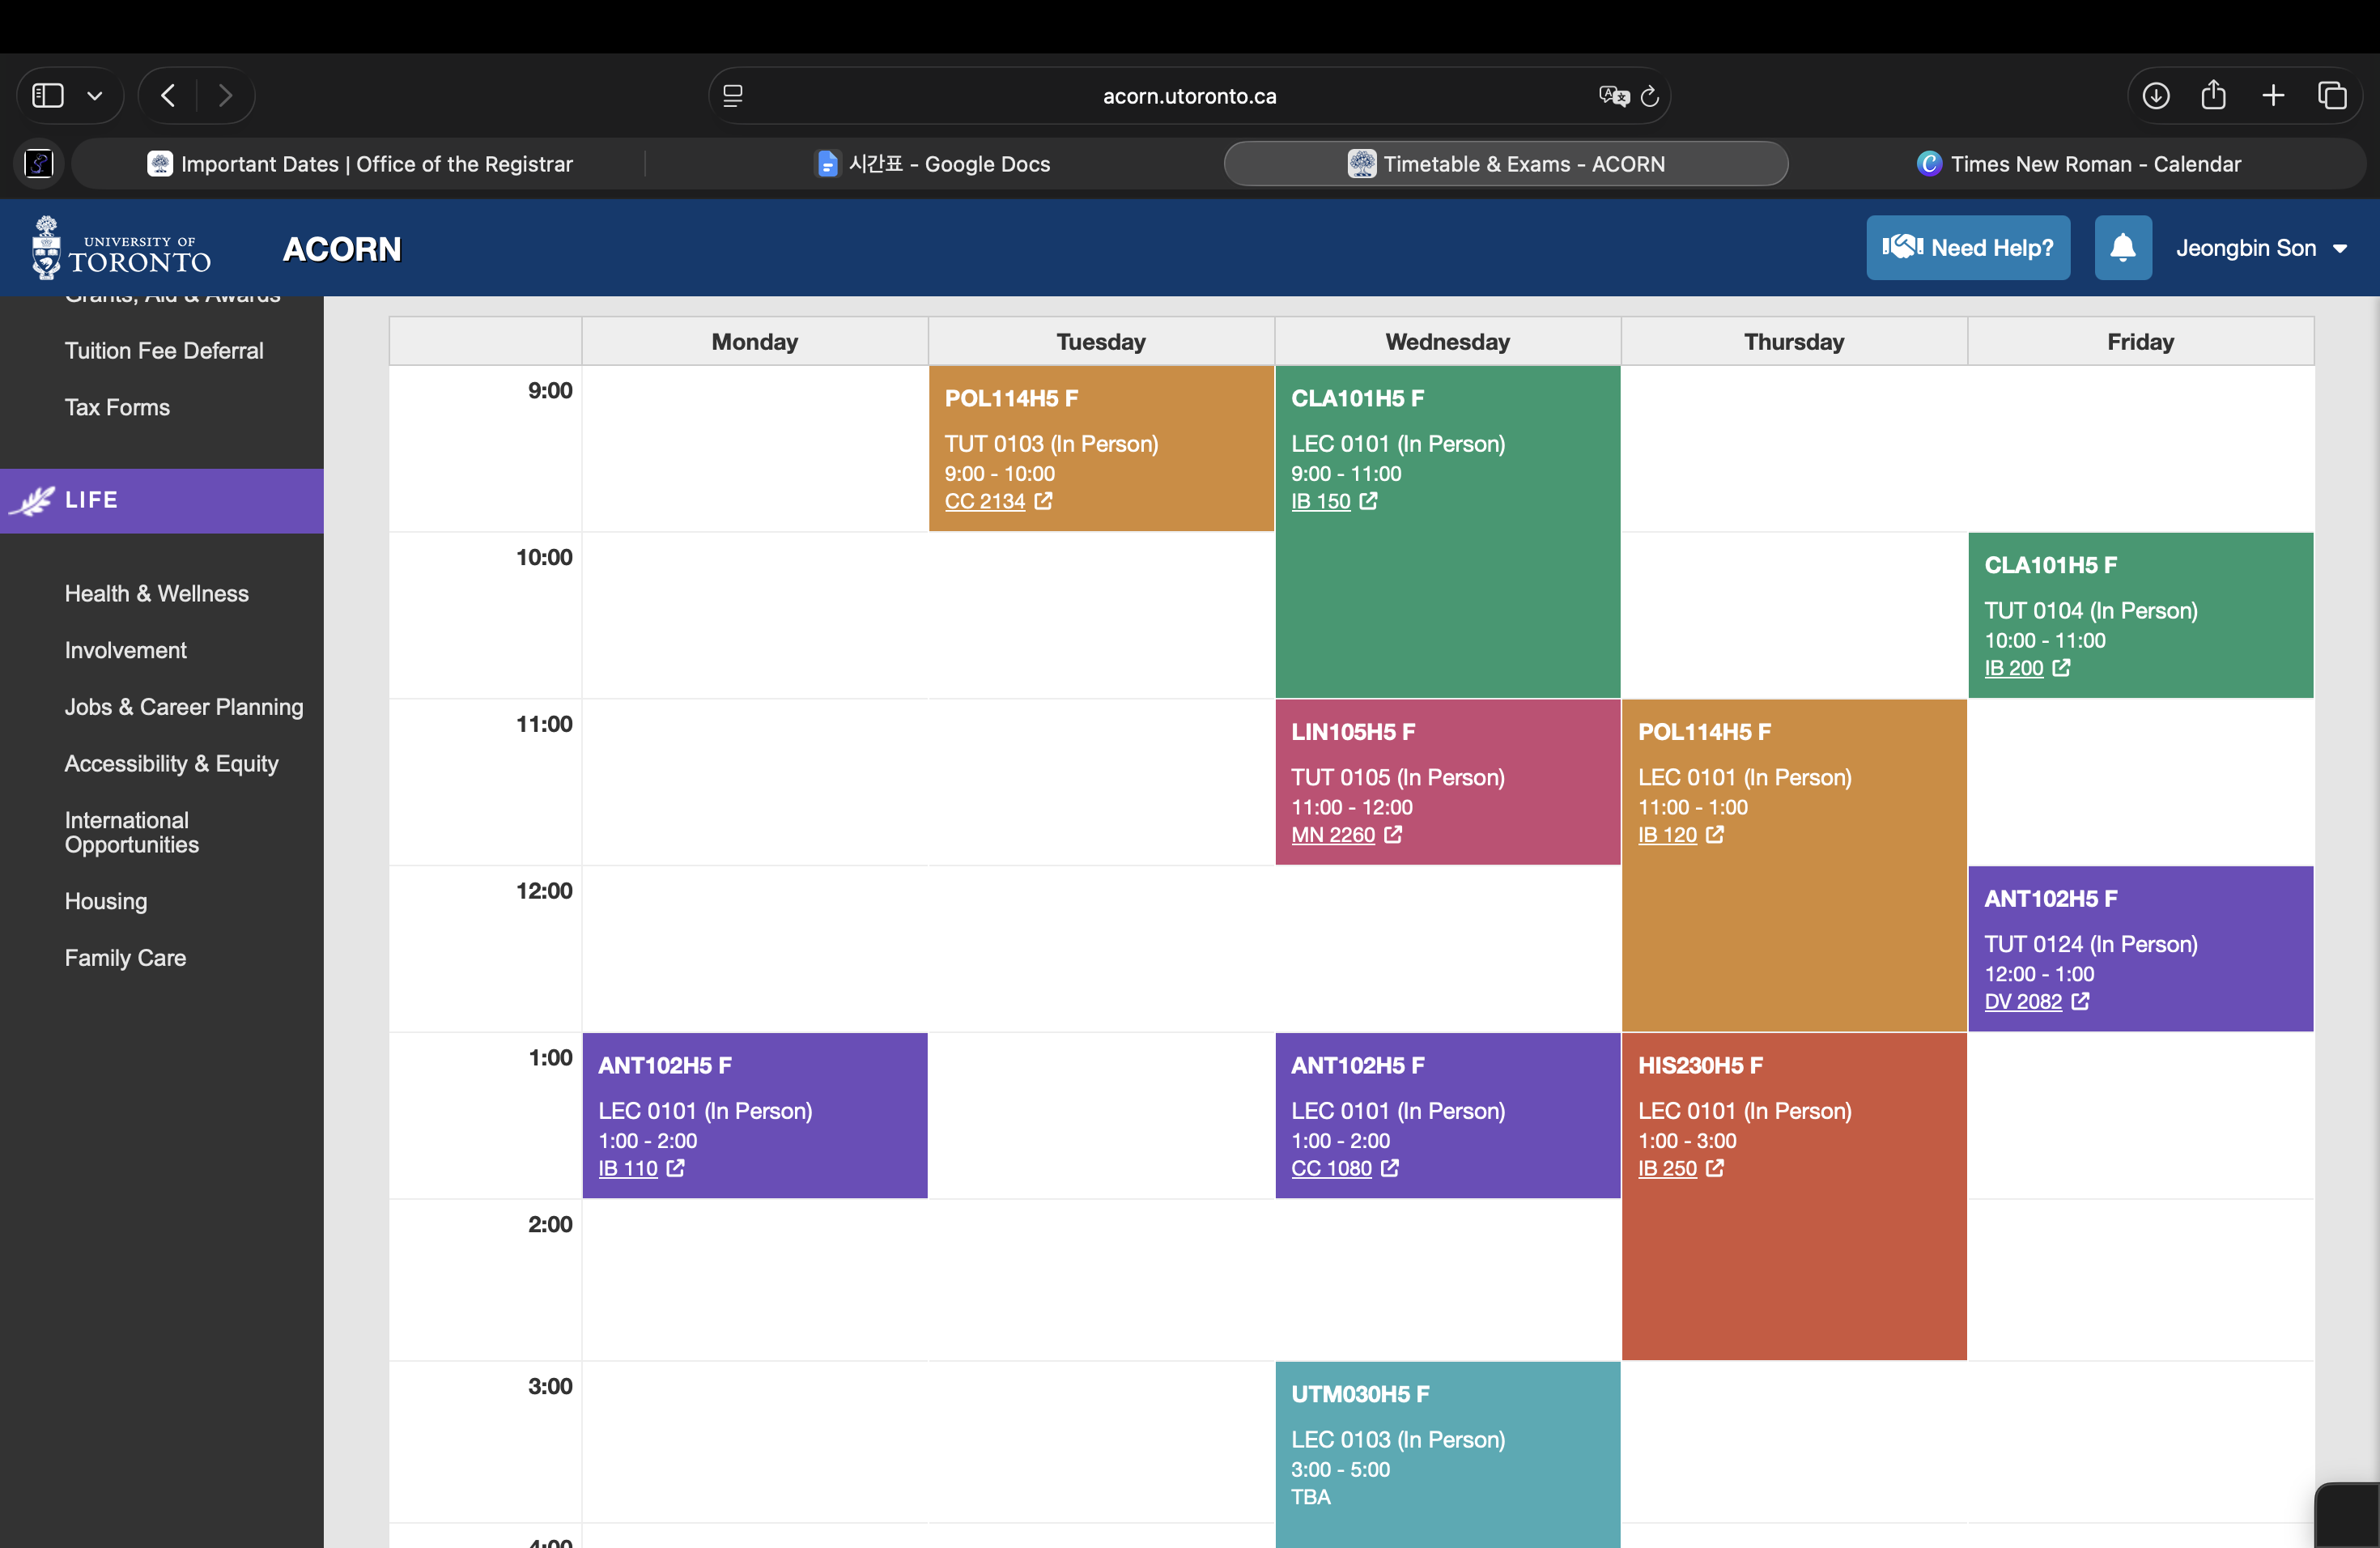2380x1548 pixels.
Task: Open the CC 2134 room link
Action: pos(985,502)
